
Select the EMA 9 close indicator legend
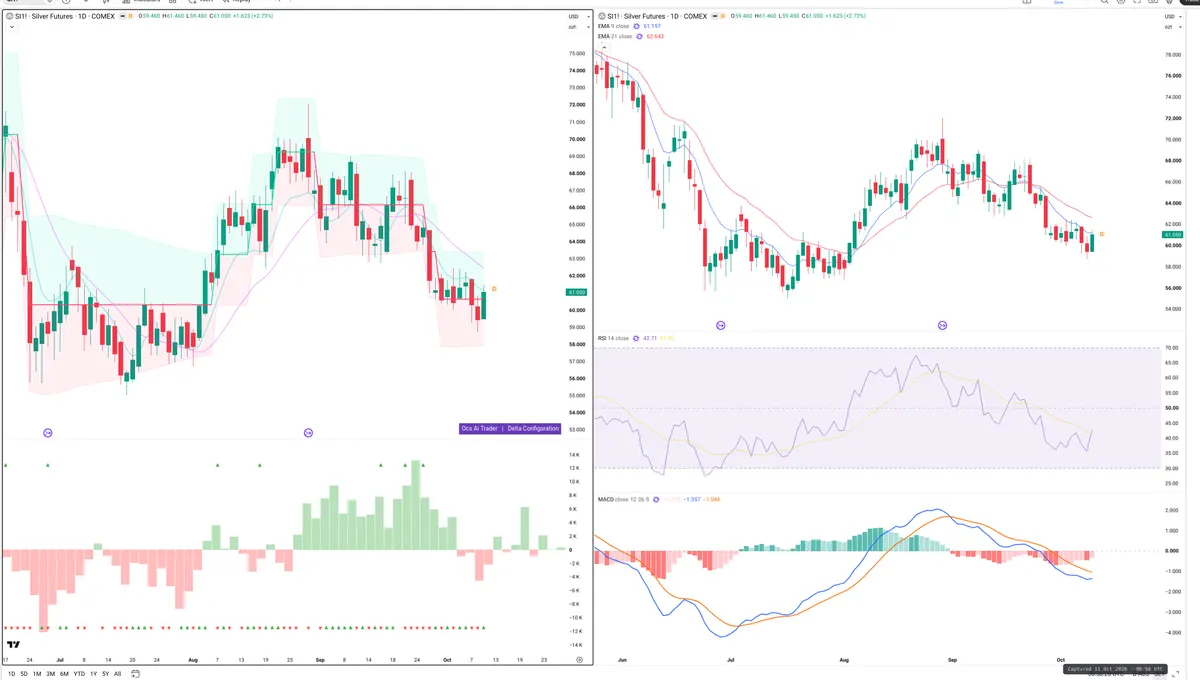(x=616, y=26)
